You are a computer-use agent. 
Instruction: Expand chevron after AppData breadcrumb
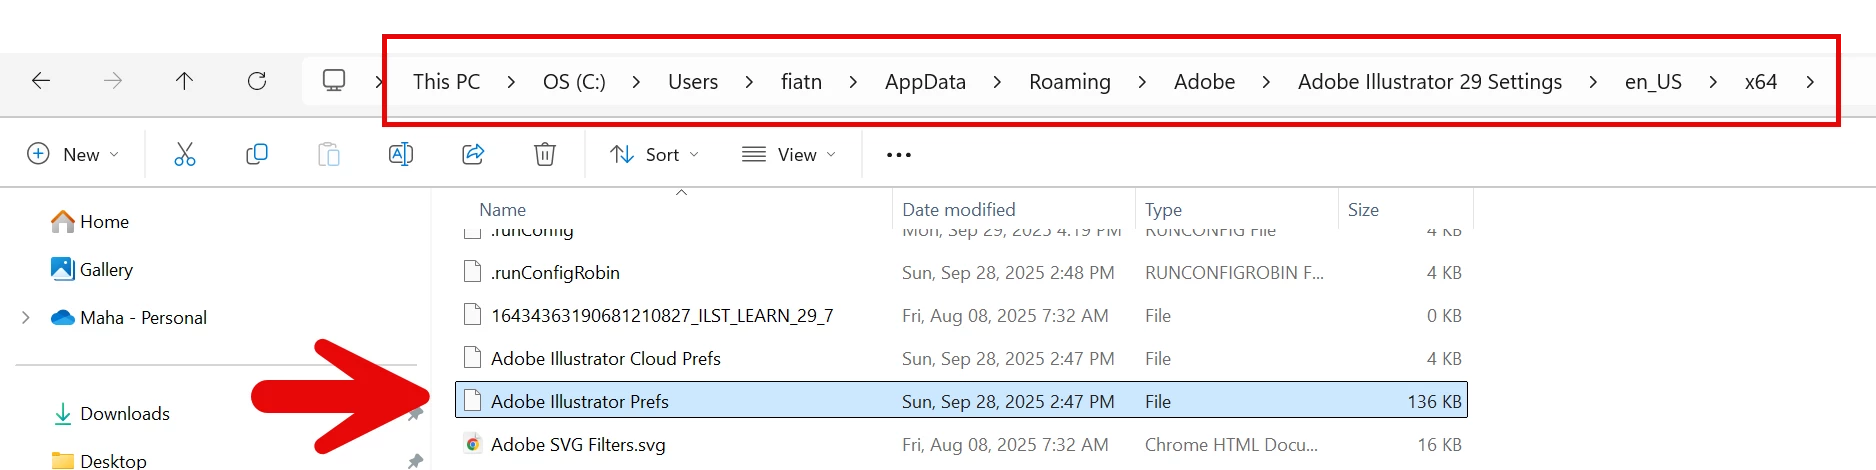pyautogui.click(x=997, y=82)
